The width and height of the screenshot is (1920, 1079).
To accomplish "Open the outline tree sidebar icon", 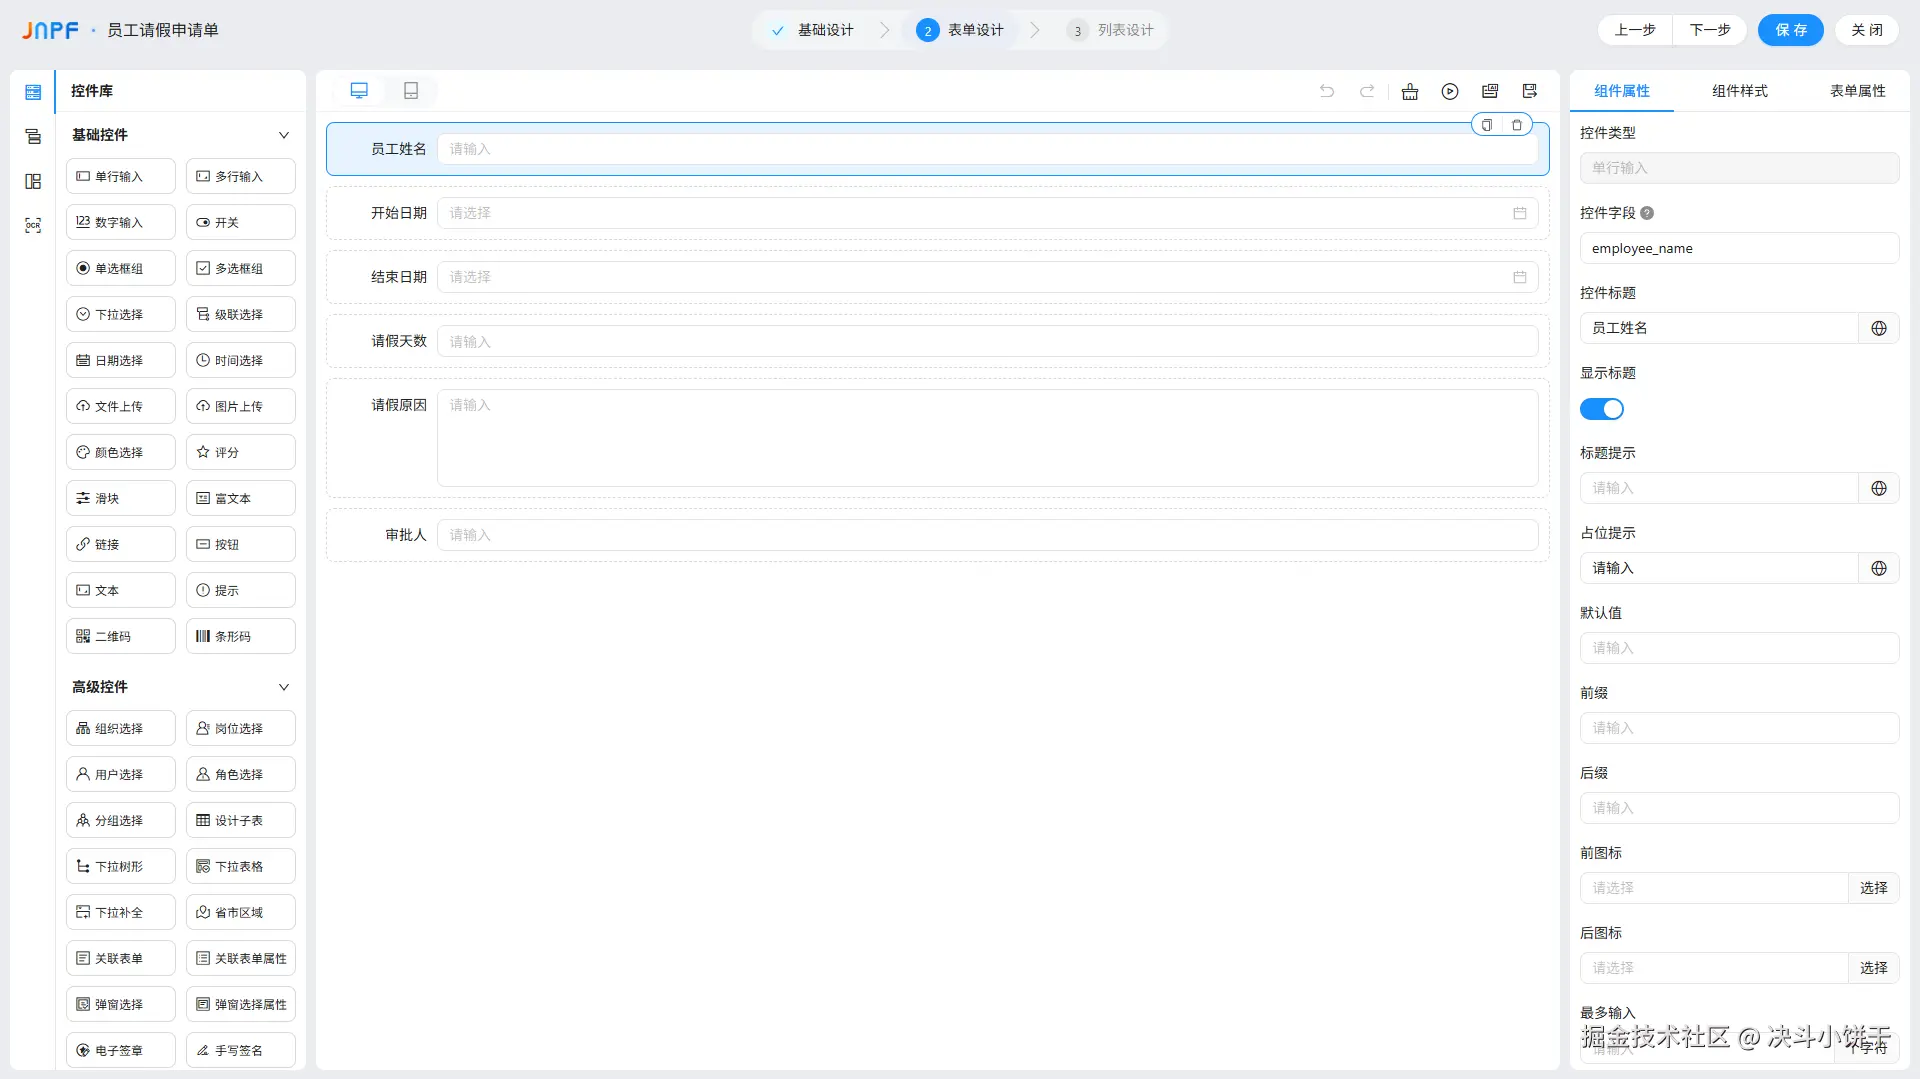I will [x=33, y=137].
